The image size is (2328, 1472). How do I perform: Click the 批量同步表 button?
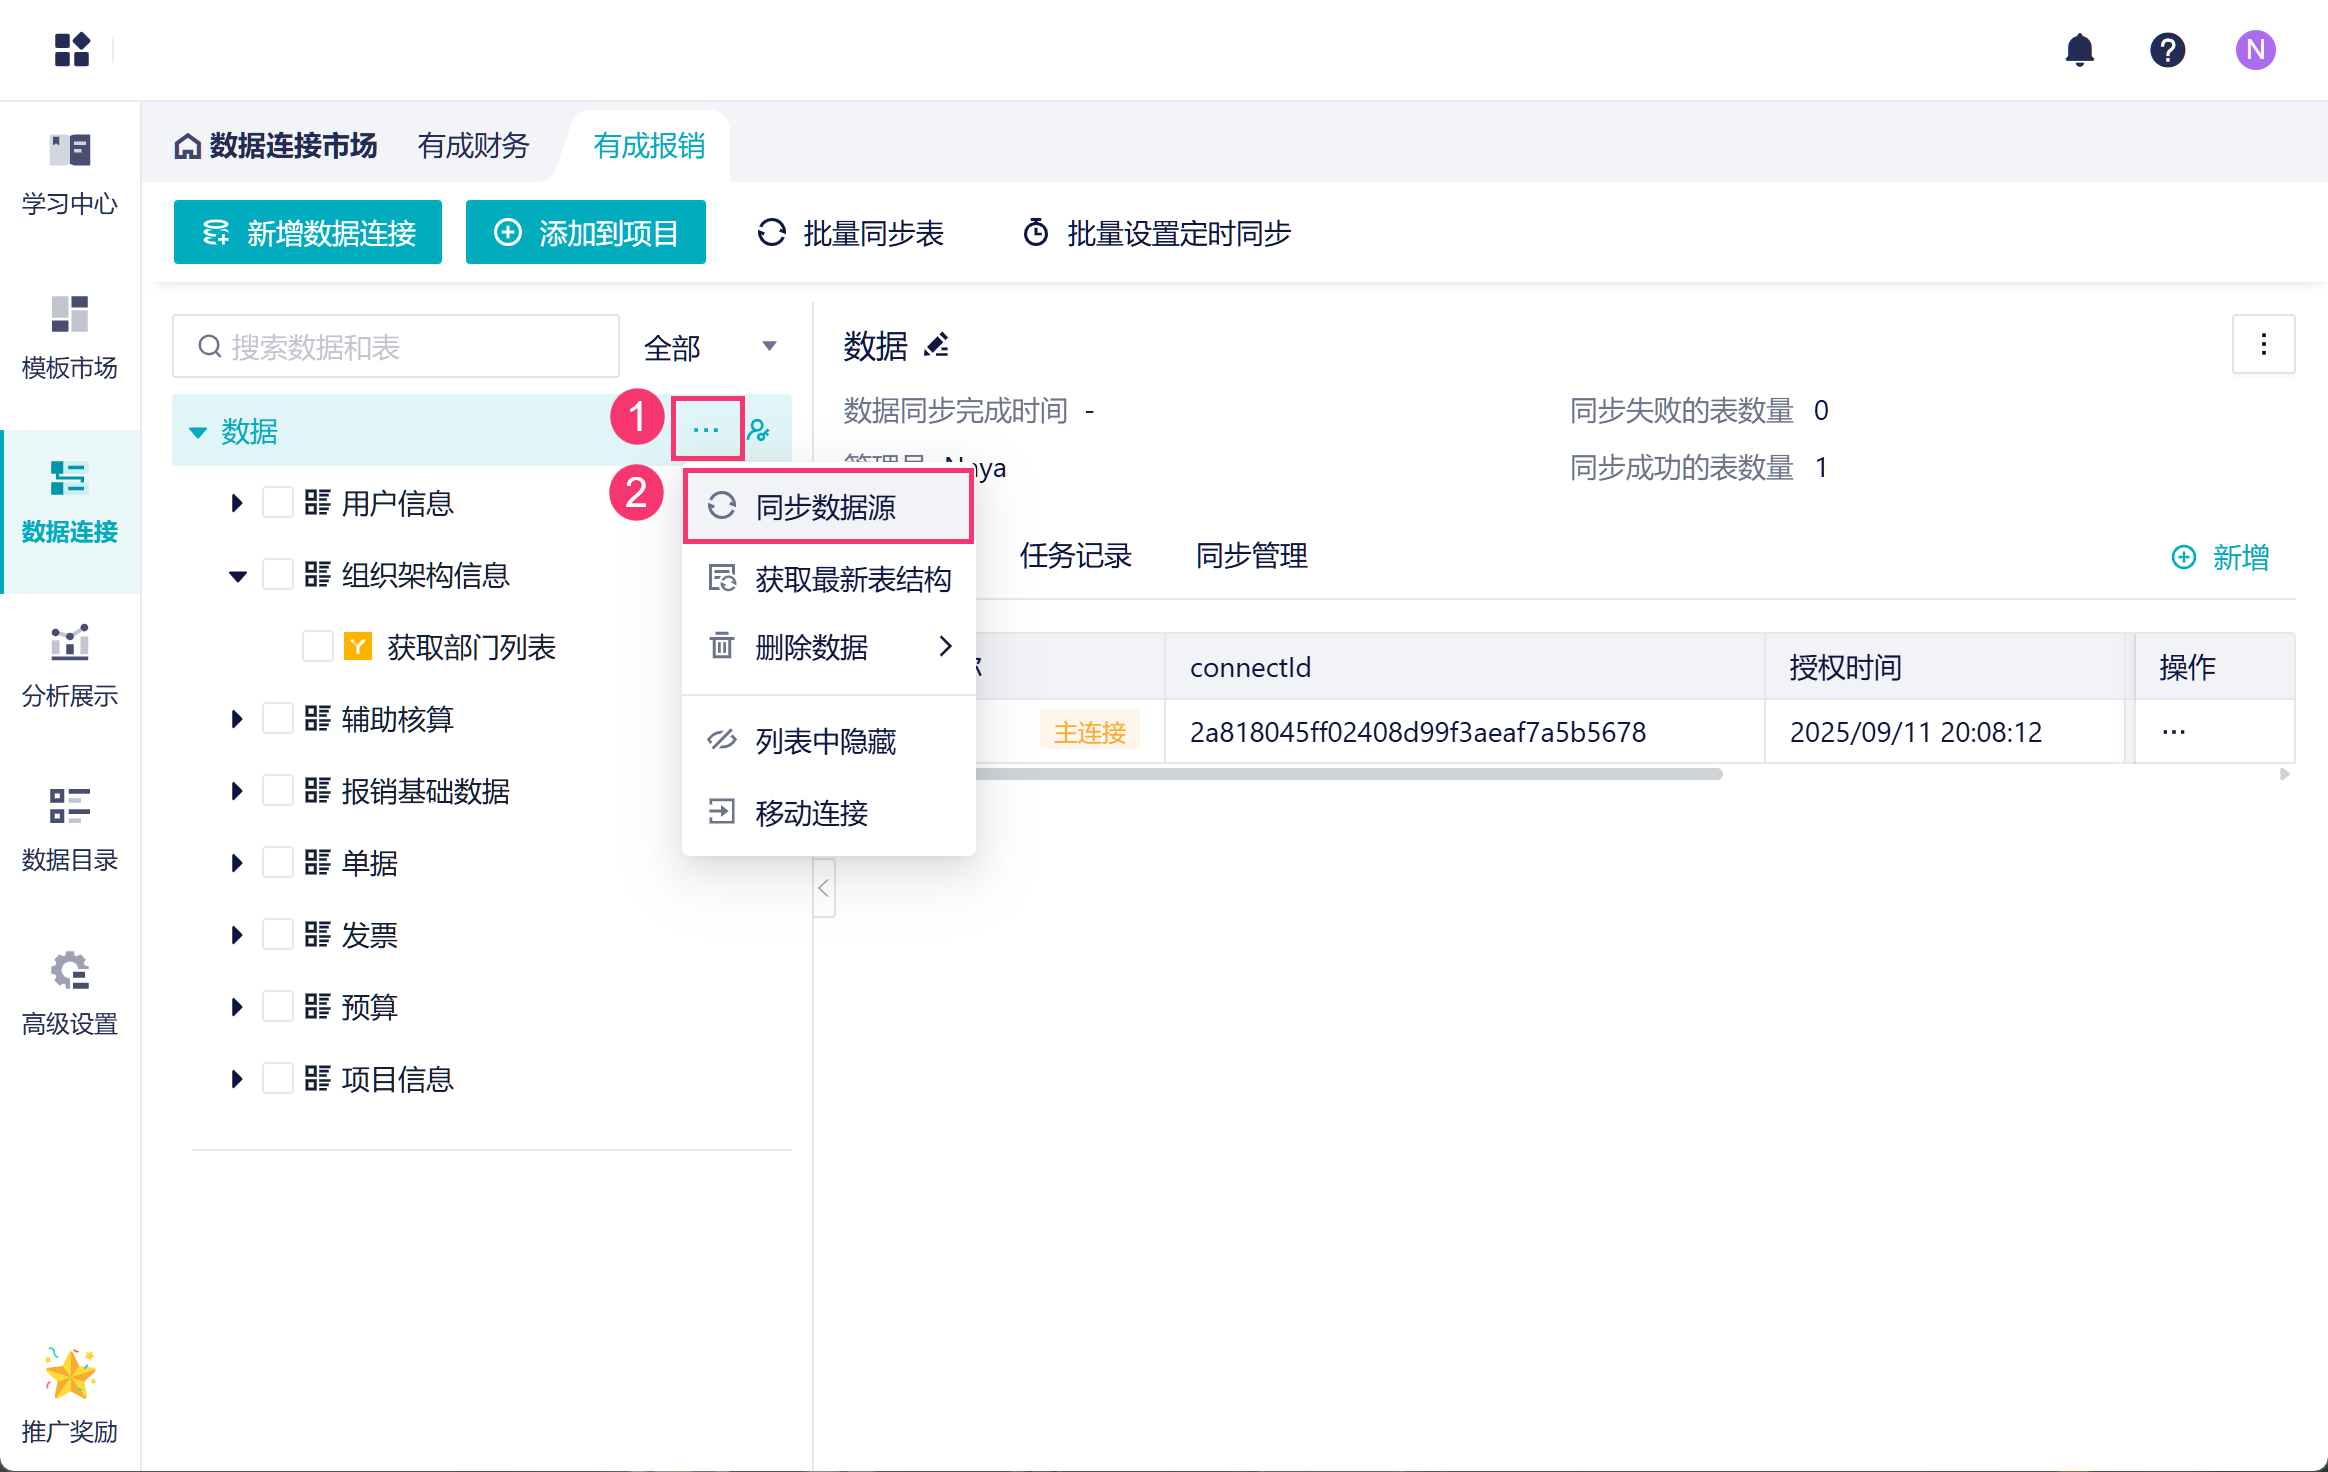pos(851,232)
